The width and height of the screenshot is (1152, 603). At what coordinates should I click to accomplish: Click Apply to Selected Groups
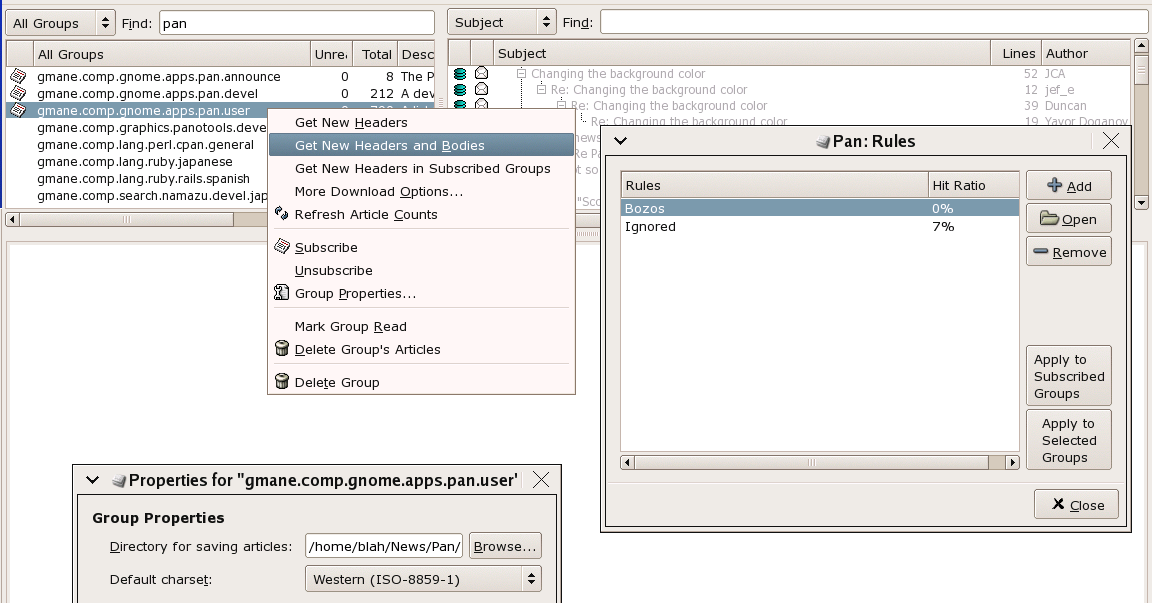point(1069,440)
